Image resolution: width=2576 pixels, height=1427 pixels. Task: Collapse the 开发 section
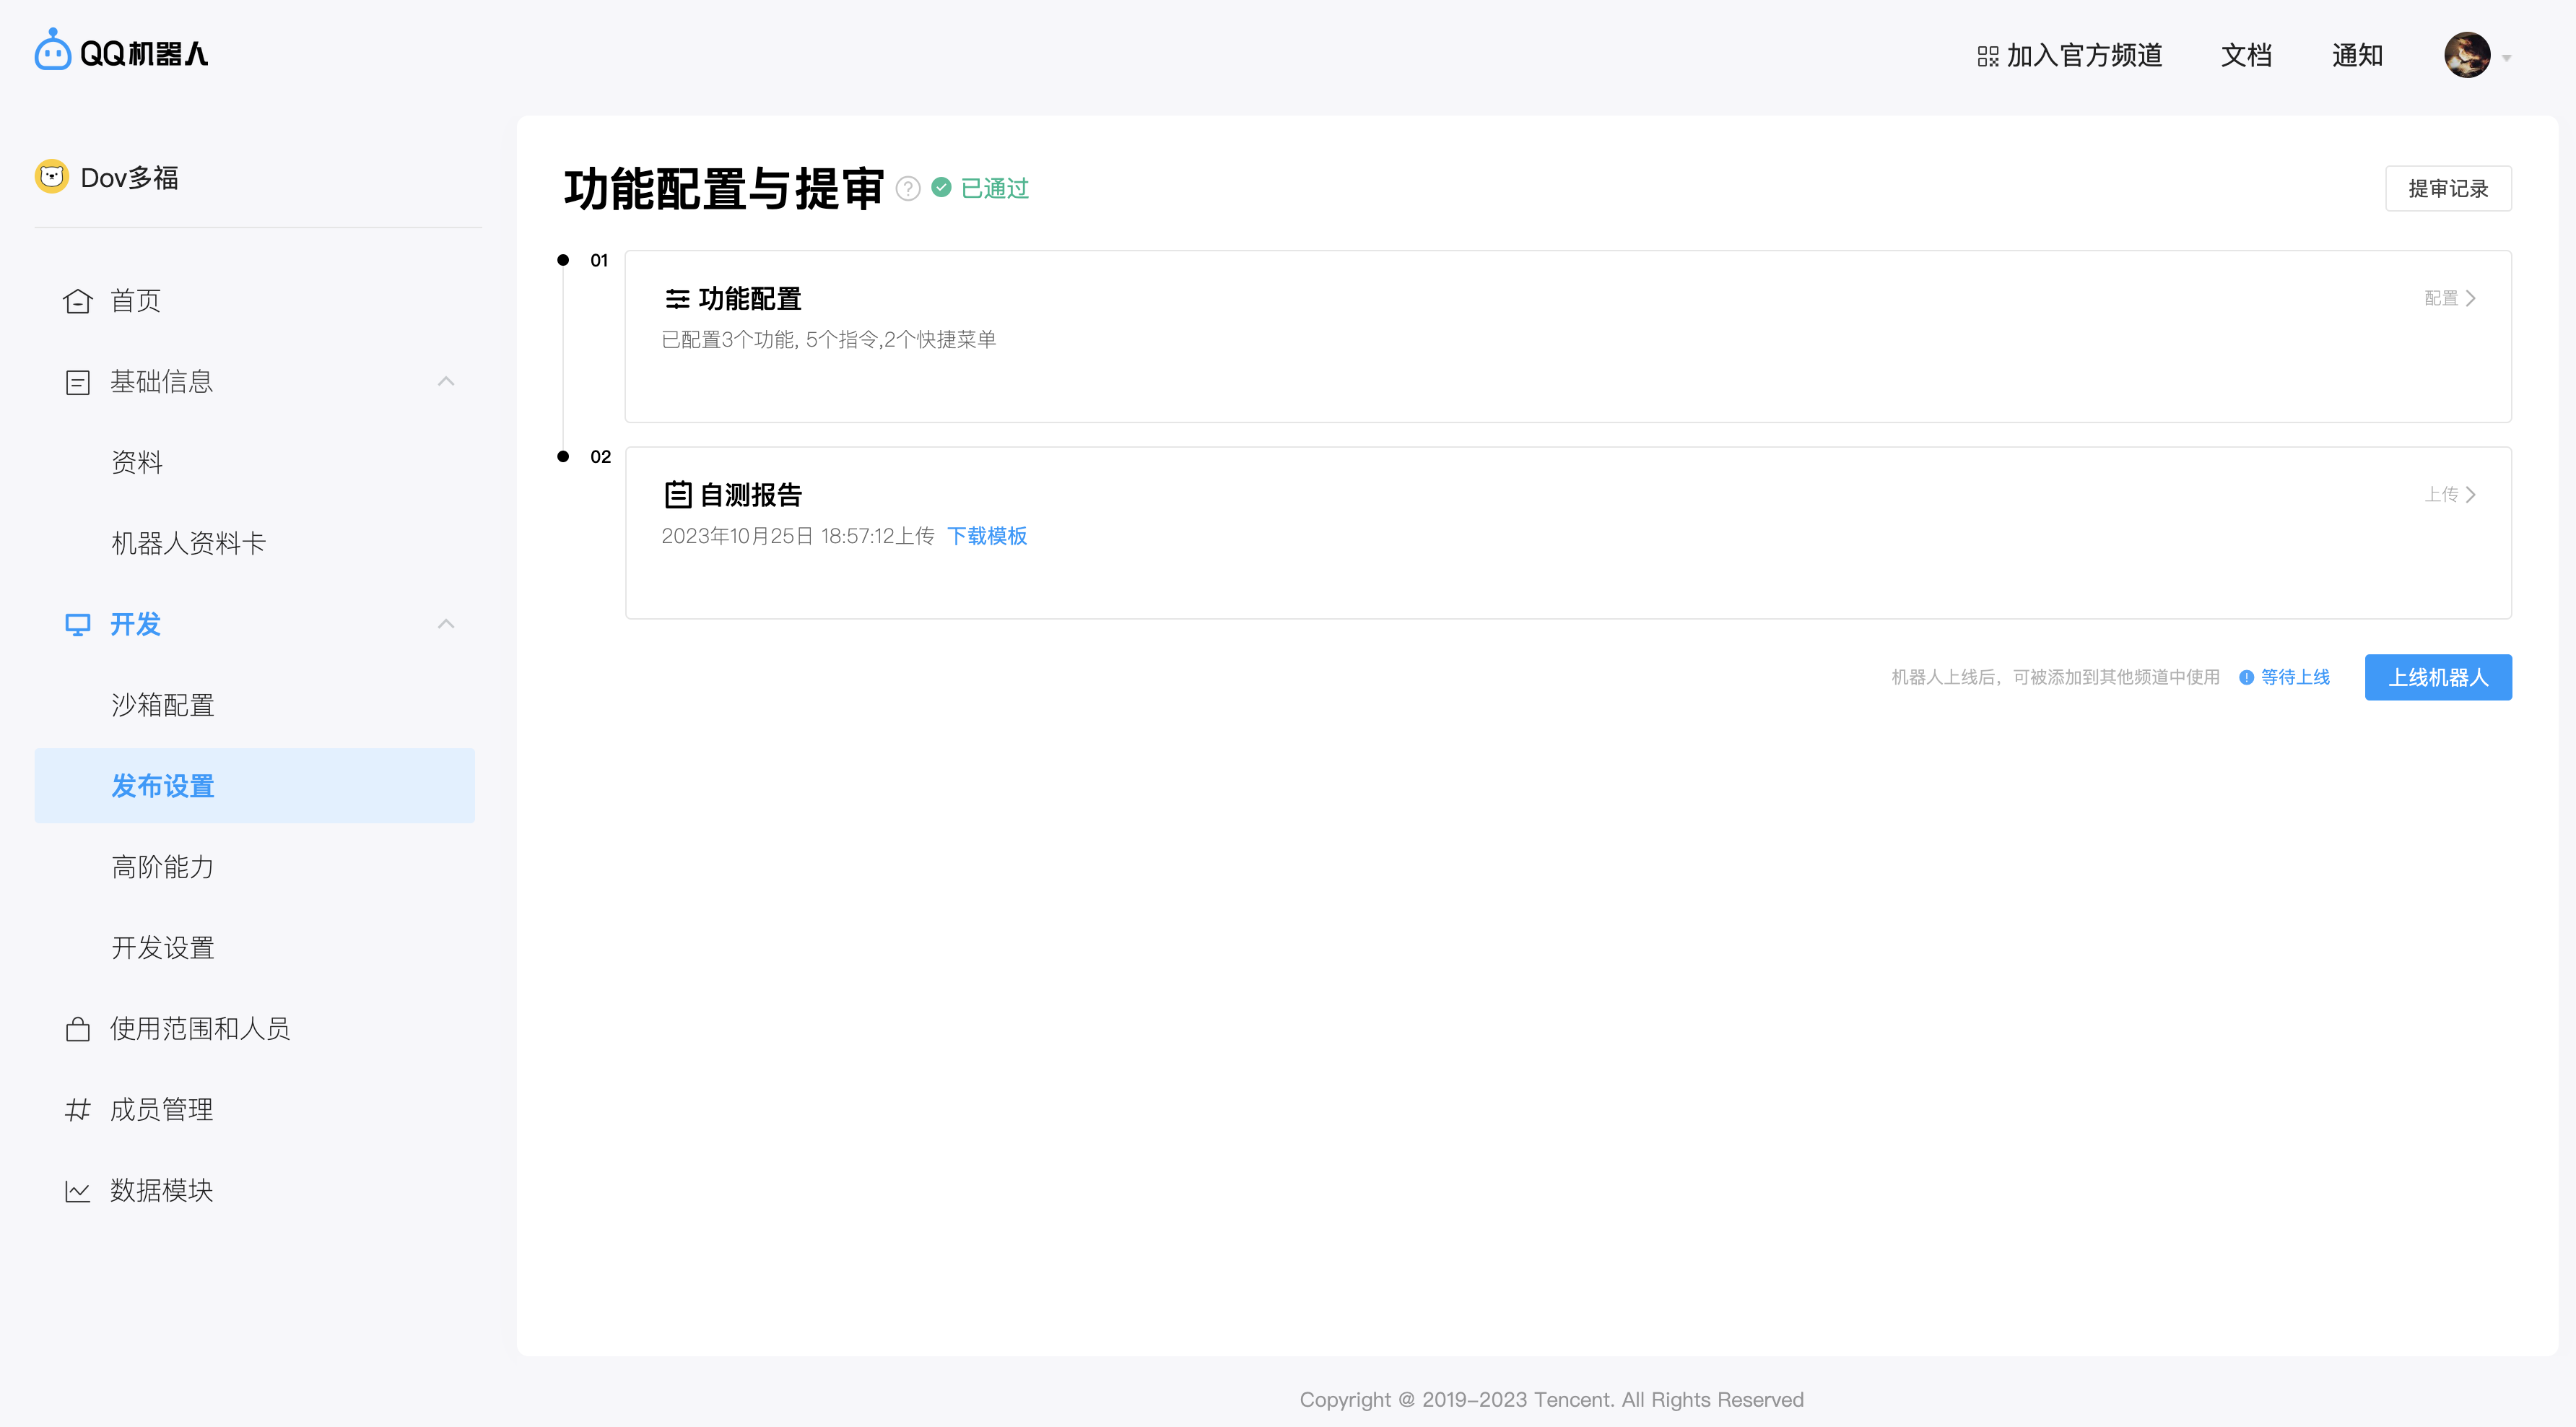446,624
